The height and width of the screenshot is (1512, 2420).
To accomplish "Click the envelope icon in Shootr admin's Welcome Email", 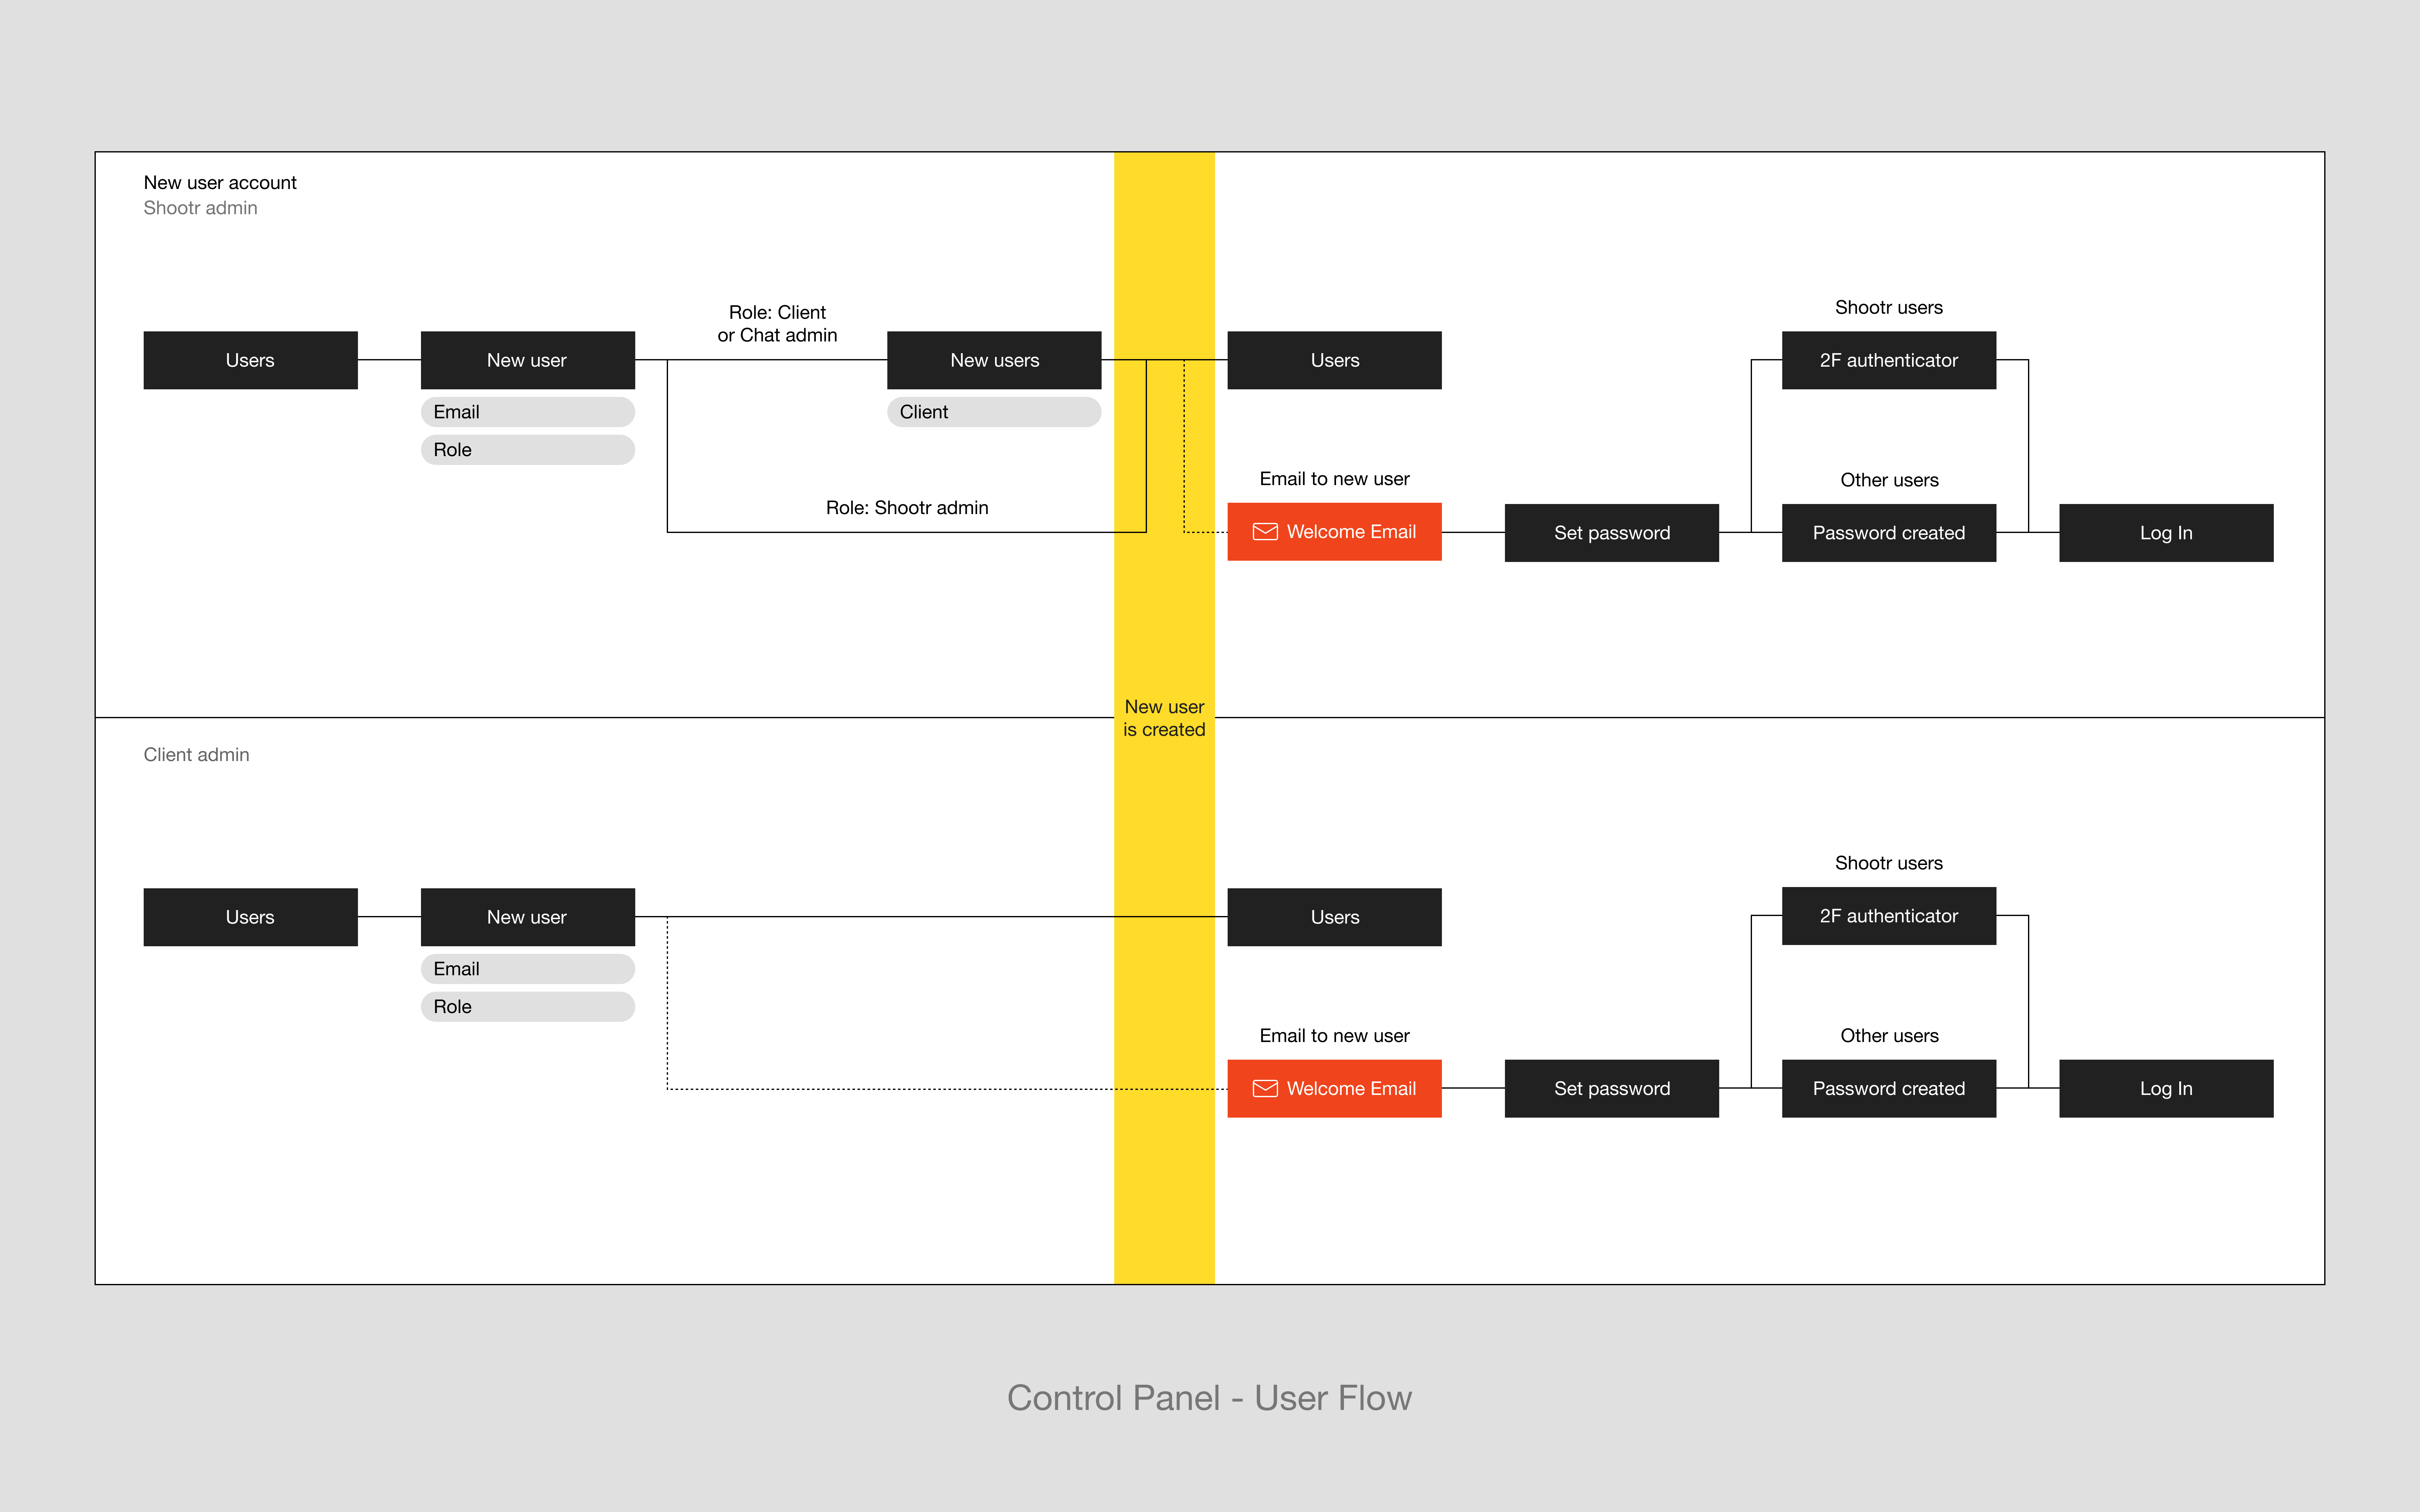I will coord(1265,532).
